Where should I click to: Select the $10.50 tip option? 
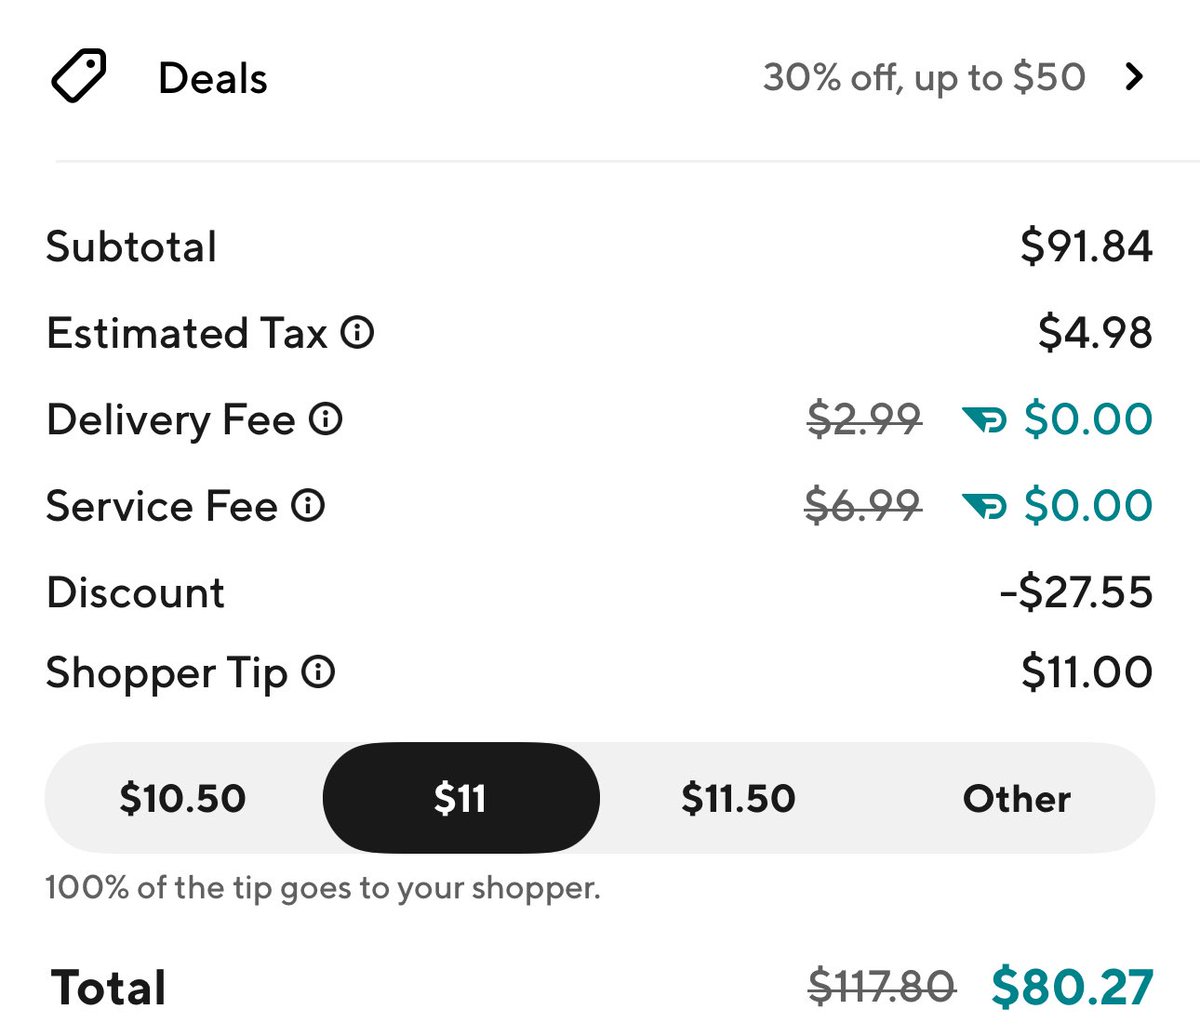[x=183, y=798]
